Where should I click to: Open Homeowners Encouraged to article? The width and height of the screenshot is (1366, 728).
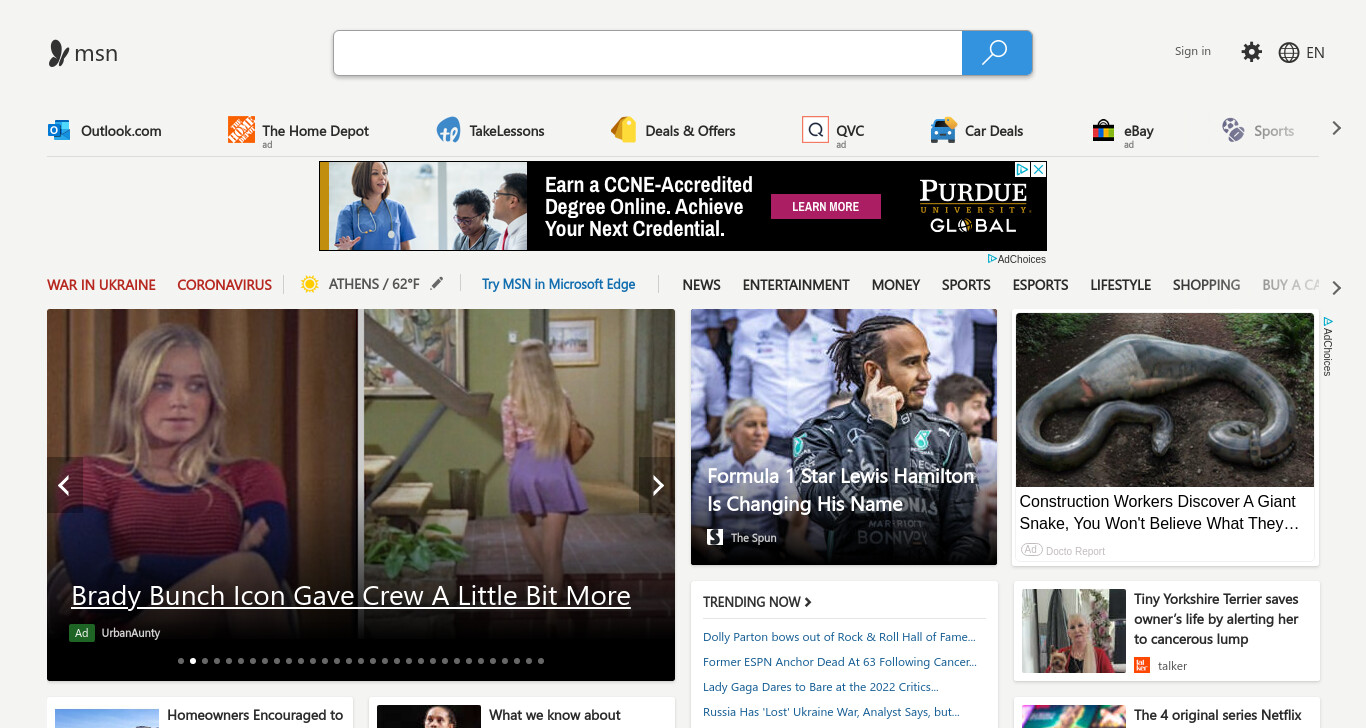(x=255, y=715)
